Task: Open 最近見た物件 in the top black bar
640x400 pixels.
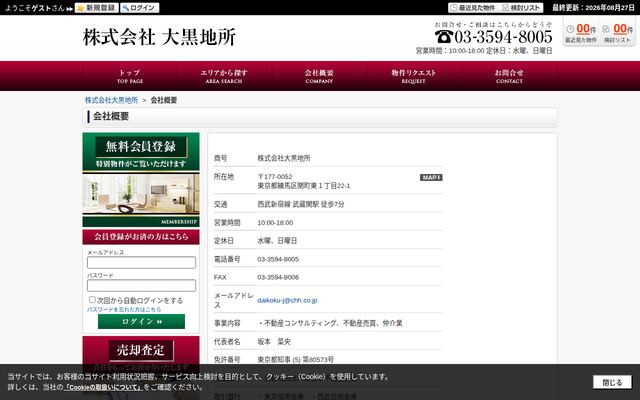Action: pos(473,8)
